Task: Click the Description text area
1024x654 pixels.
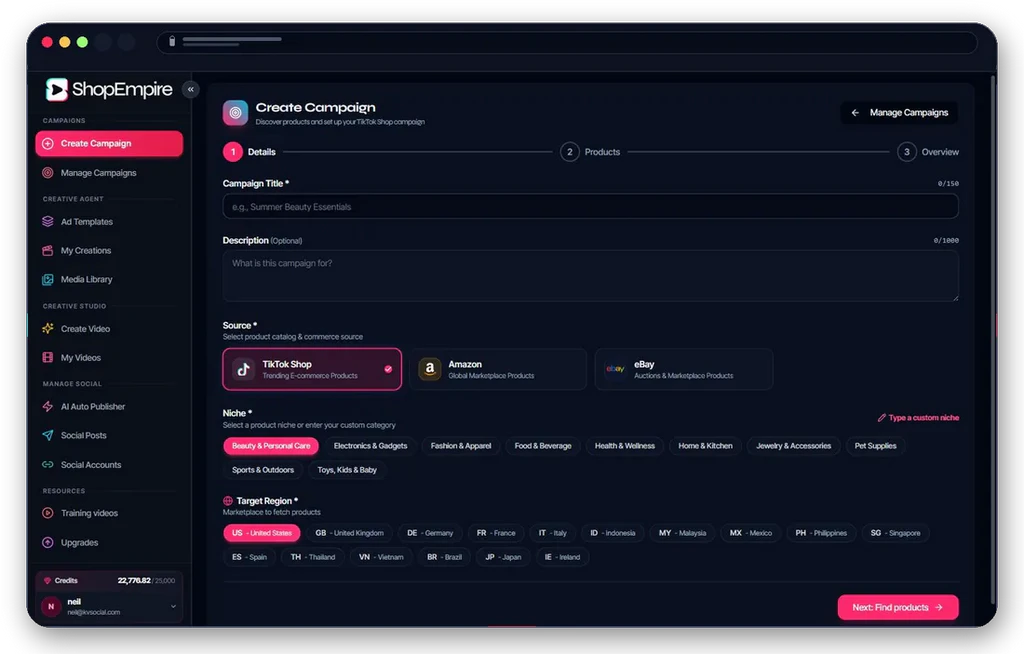Action: (590, 276)
